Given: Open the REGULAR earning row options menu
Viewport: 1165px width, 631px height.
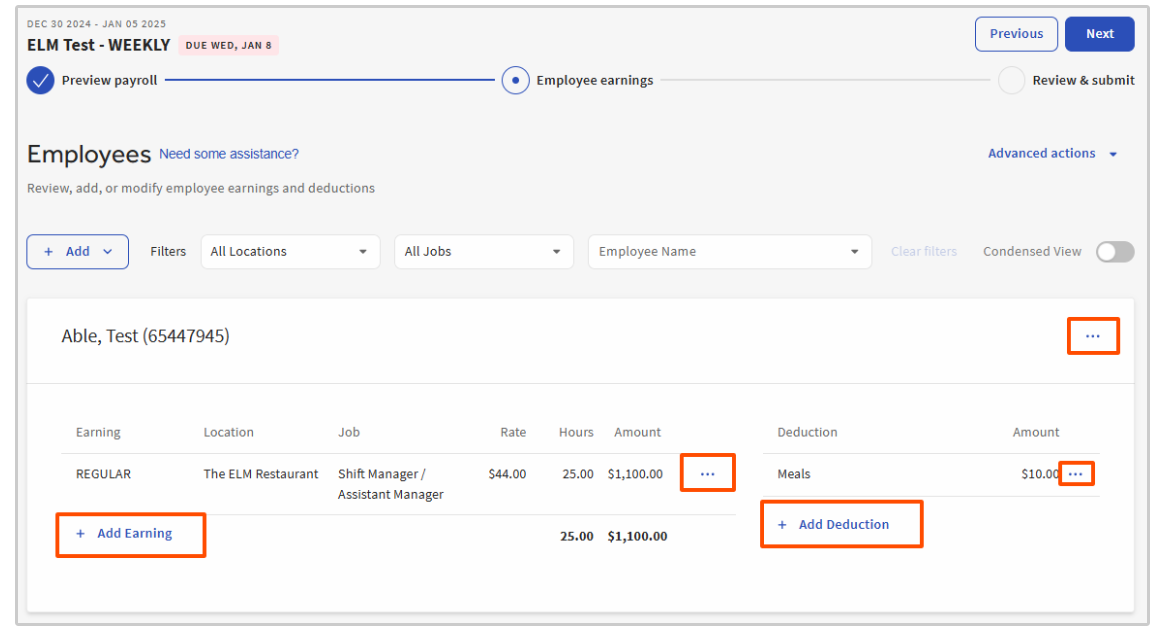Looking at the screenshot, I should (707, 474).
